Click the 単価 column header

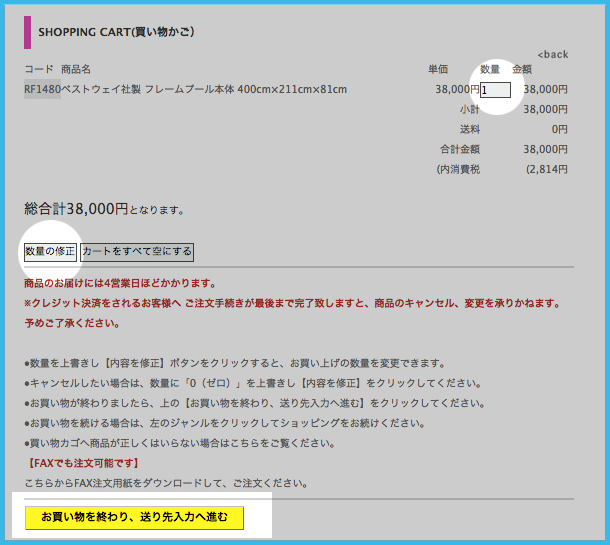(438, 69)
